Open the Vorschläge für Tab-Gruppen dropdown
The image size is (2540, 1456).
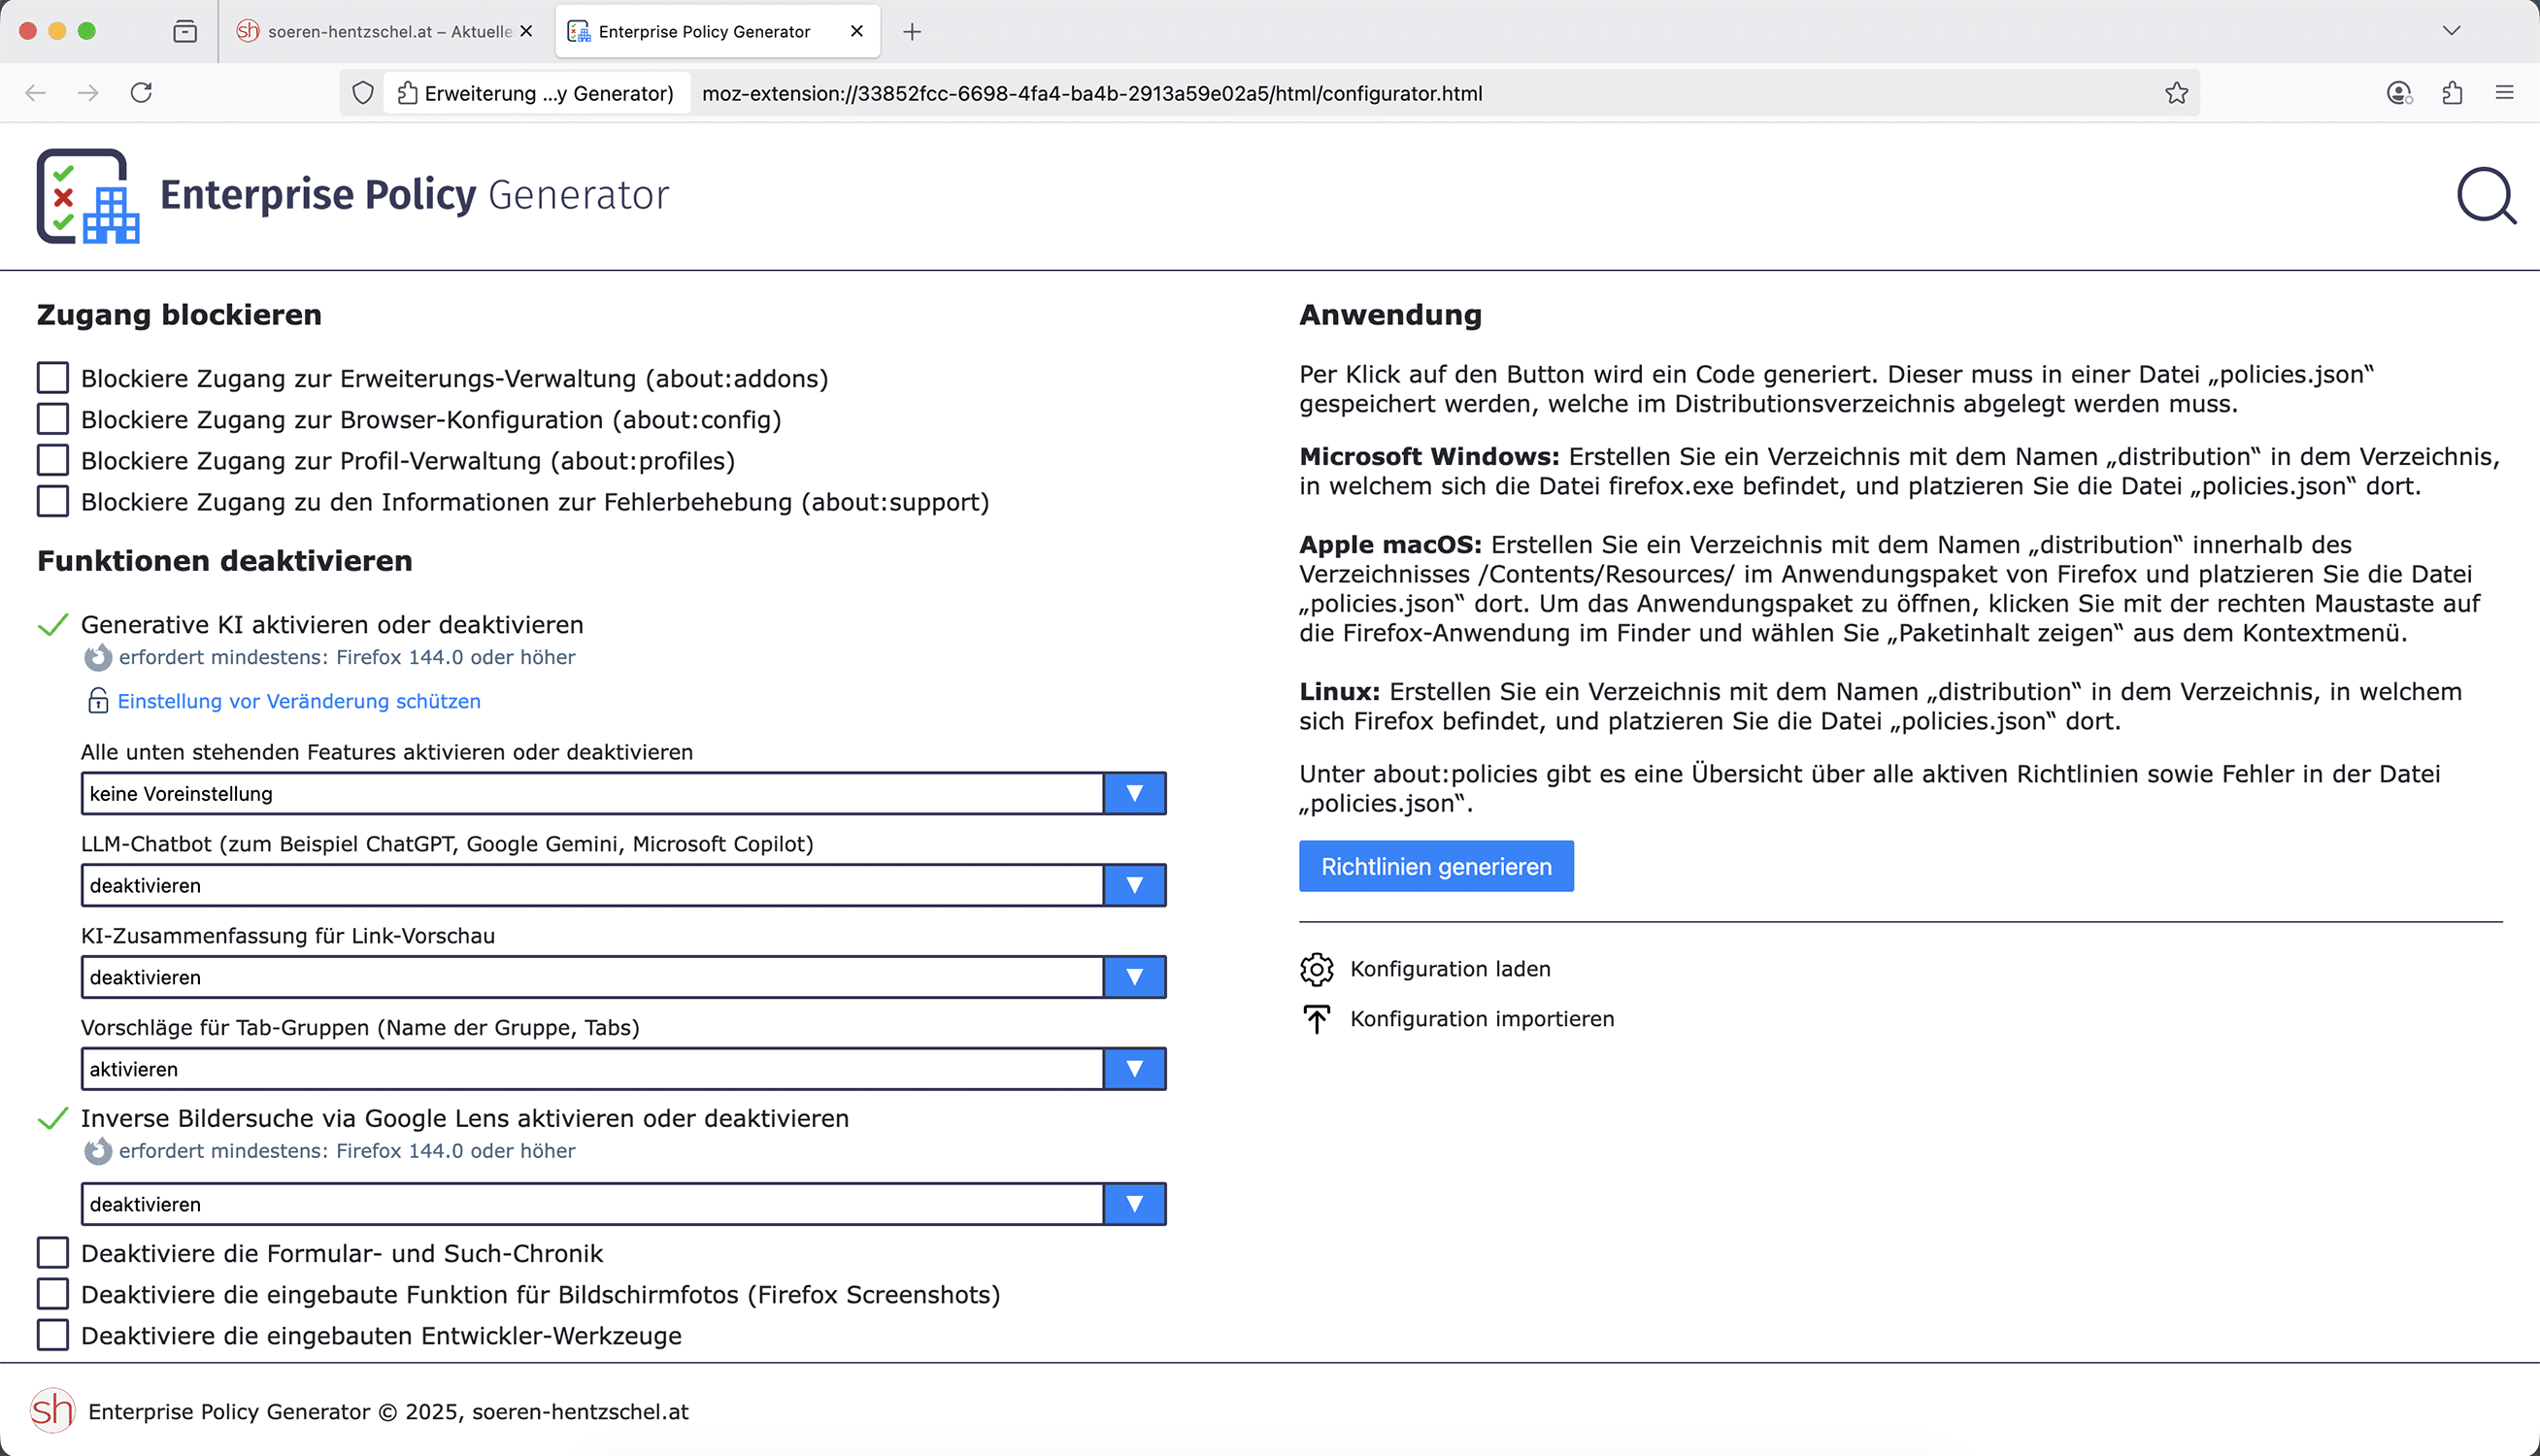(x=623, y=1069)
